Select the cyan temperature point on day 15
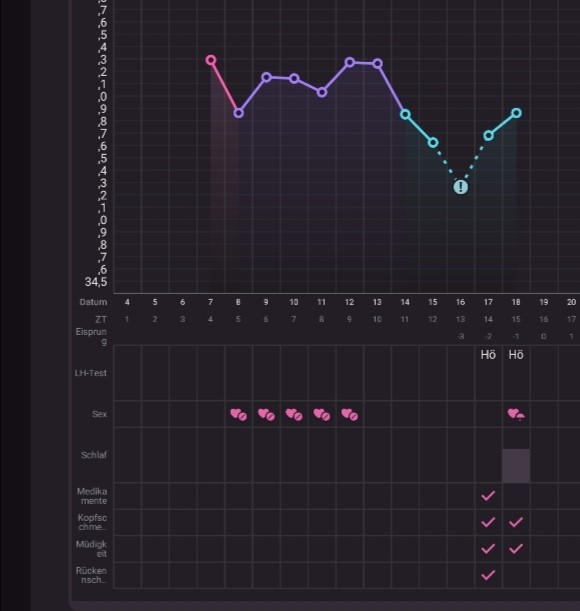Viewport: 580px width, 611px height. point(433,143)
